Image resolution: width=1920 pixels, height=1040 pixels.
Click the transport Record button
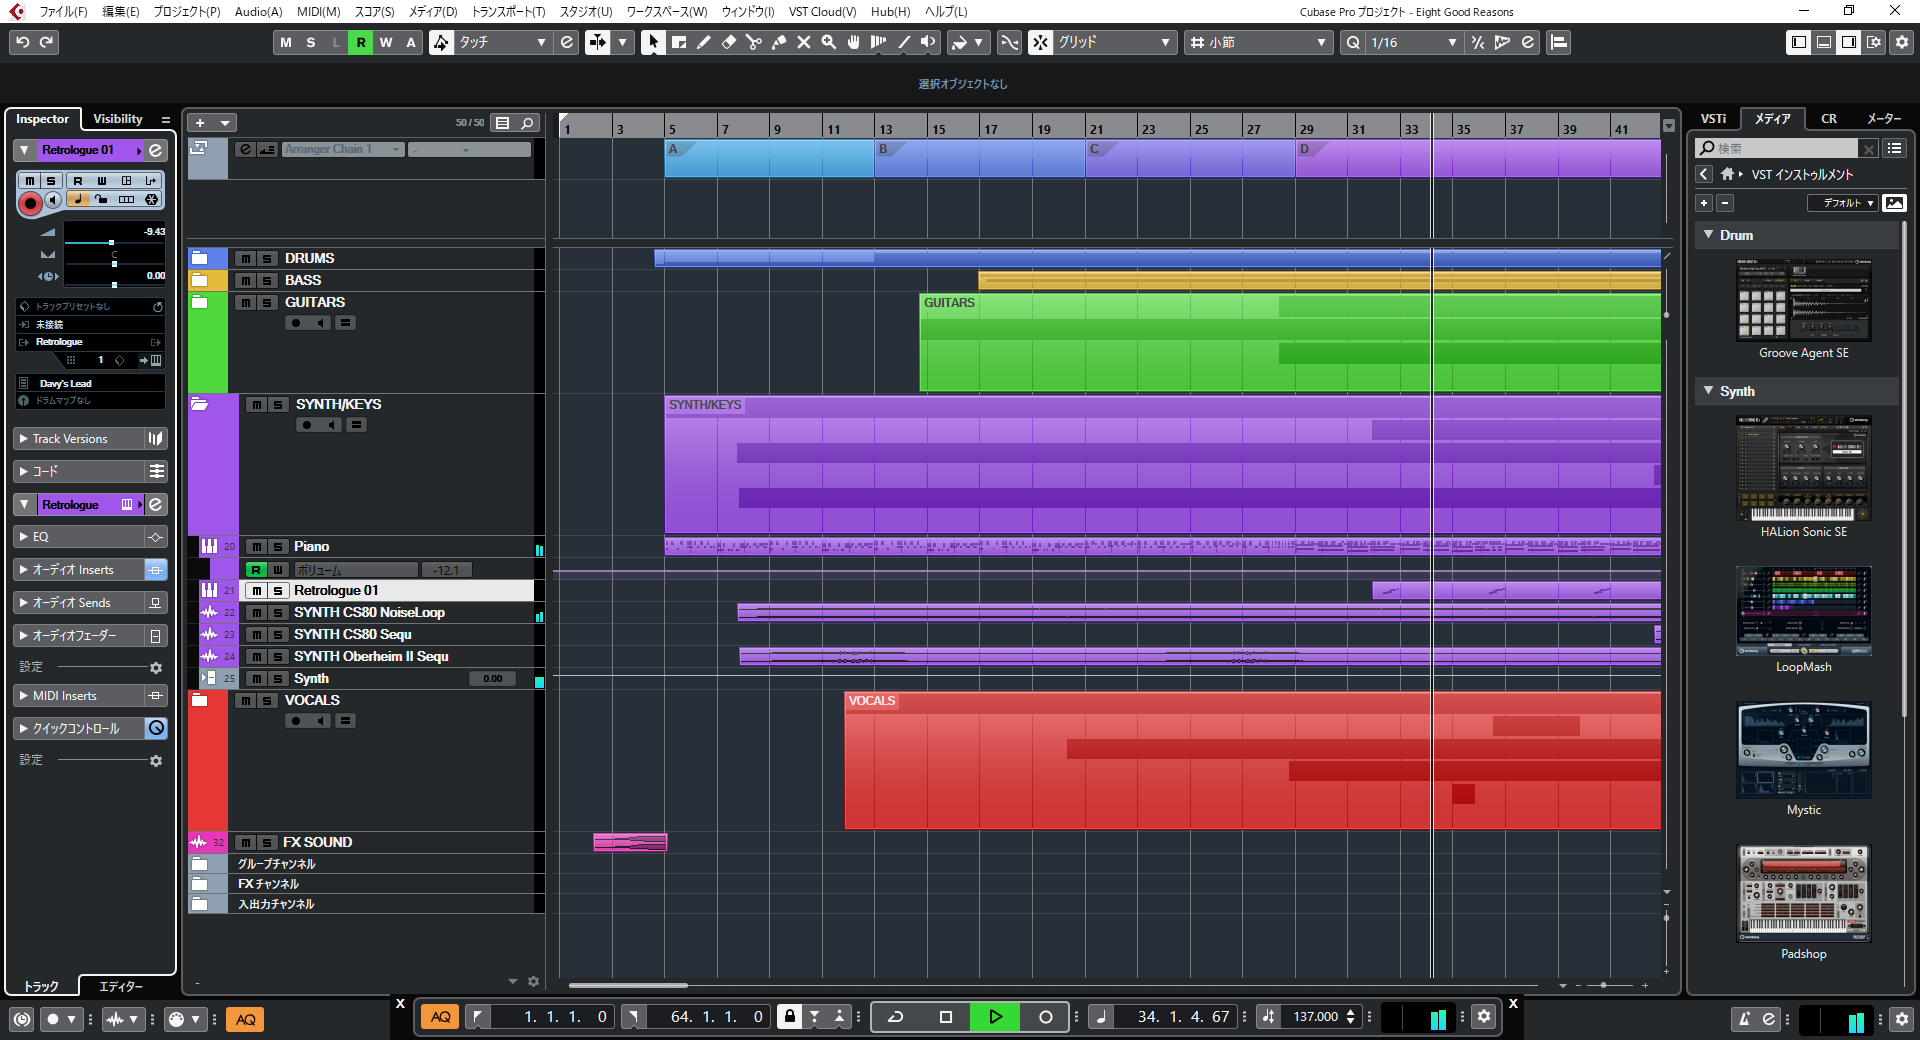pos(1045,1017)
